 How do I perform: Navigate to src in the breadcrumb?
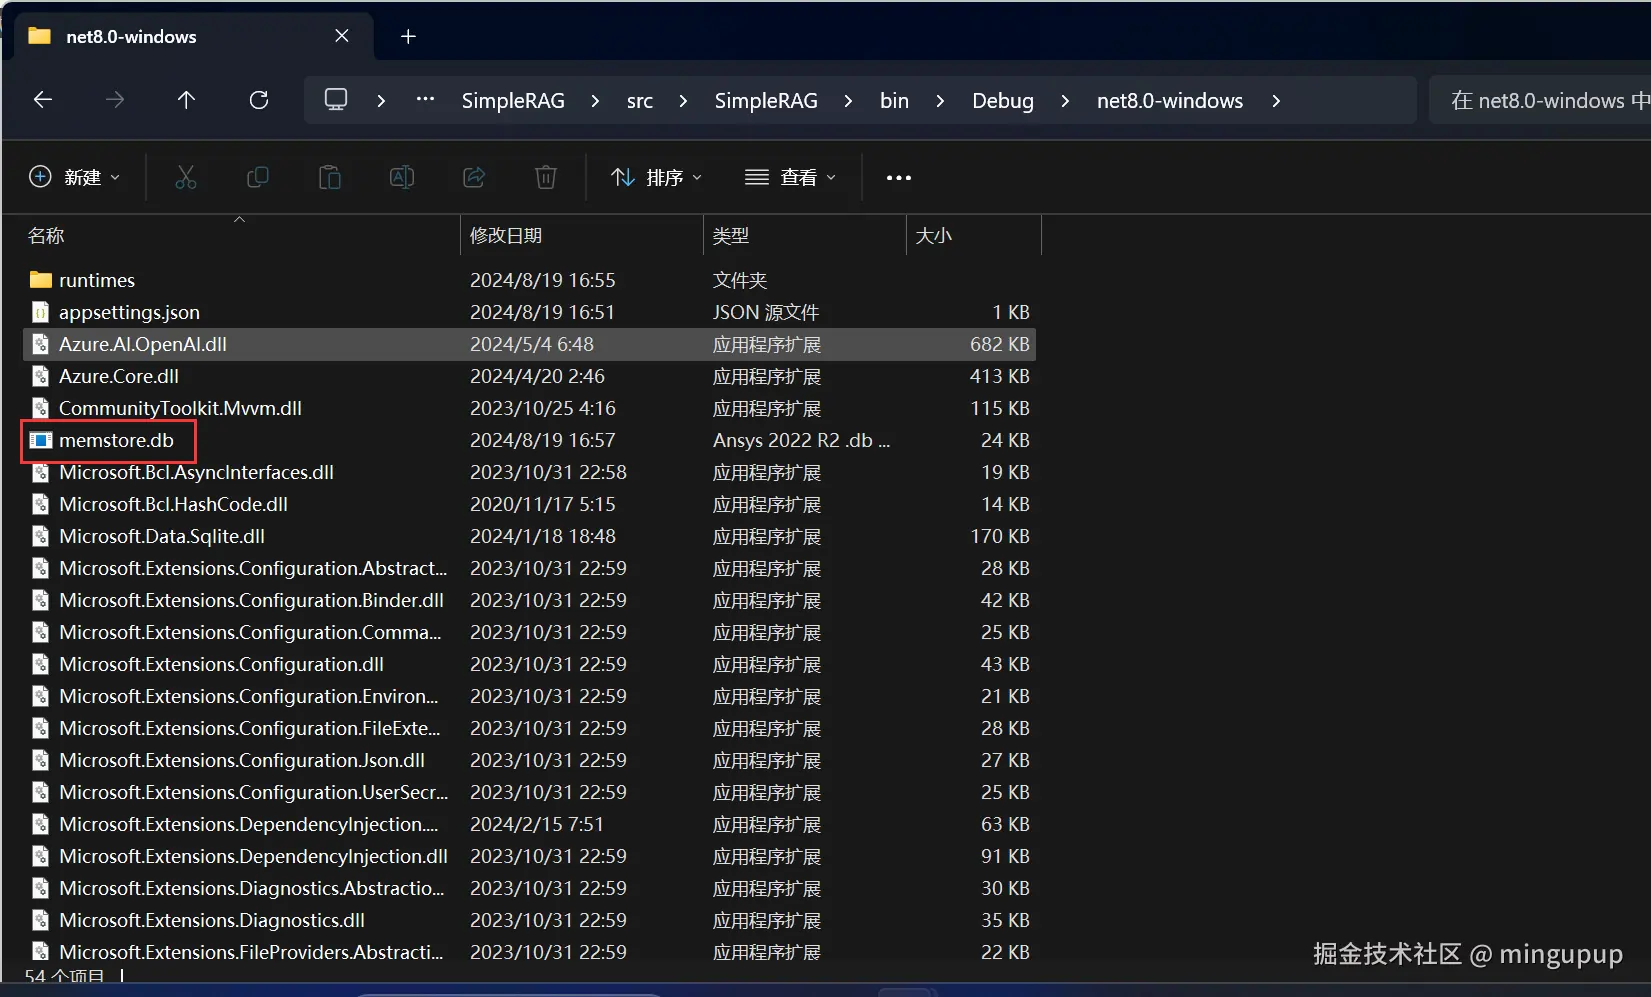pyautogui.click(x=640, y=101)
